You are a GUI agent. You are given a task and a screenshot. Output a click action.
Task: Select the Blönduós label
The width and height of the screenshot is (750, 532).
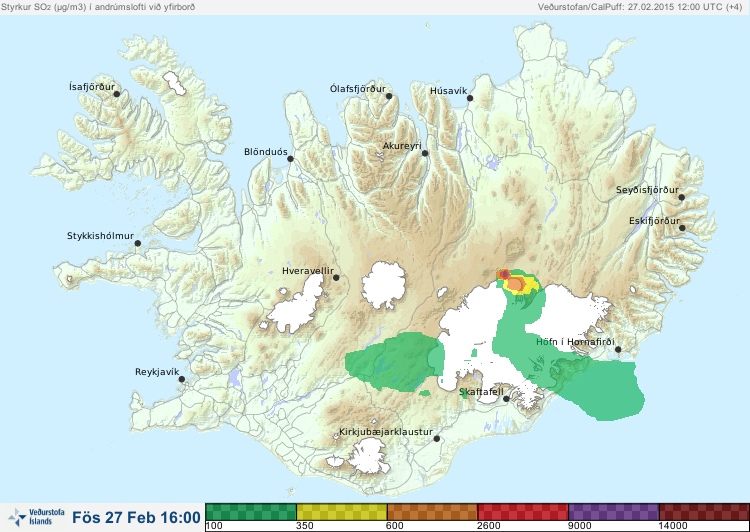coord(265,152)
